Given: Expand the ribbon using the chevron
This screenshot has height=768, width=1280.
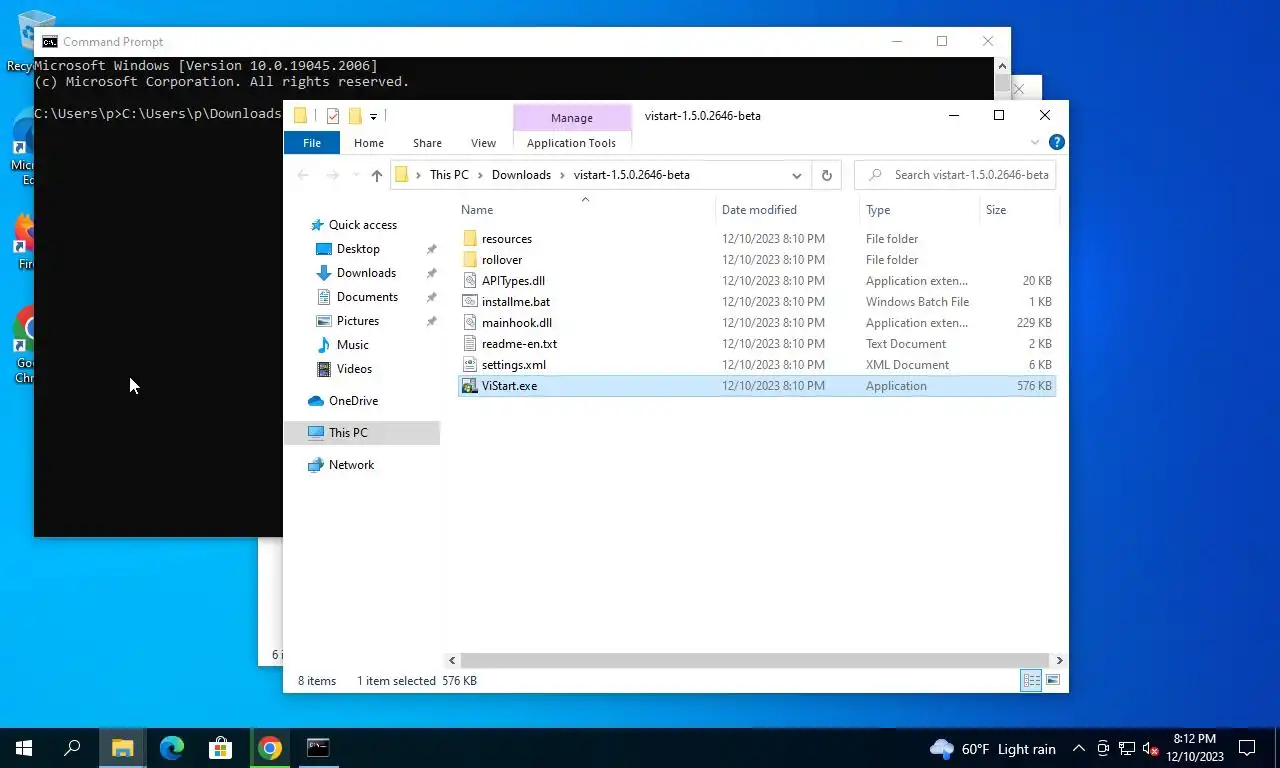Looking at the screenshot, I should (x=1034, y=143).
